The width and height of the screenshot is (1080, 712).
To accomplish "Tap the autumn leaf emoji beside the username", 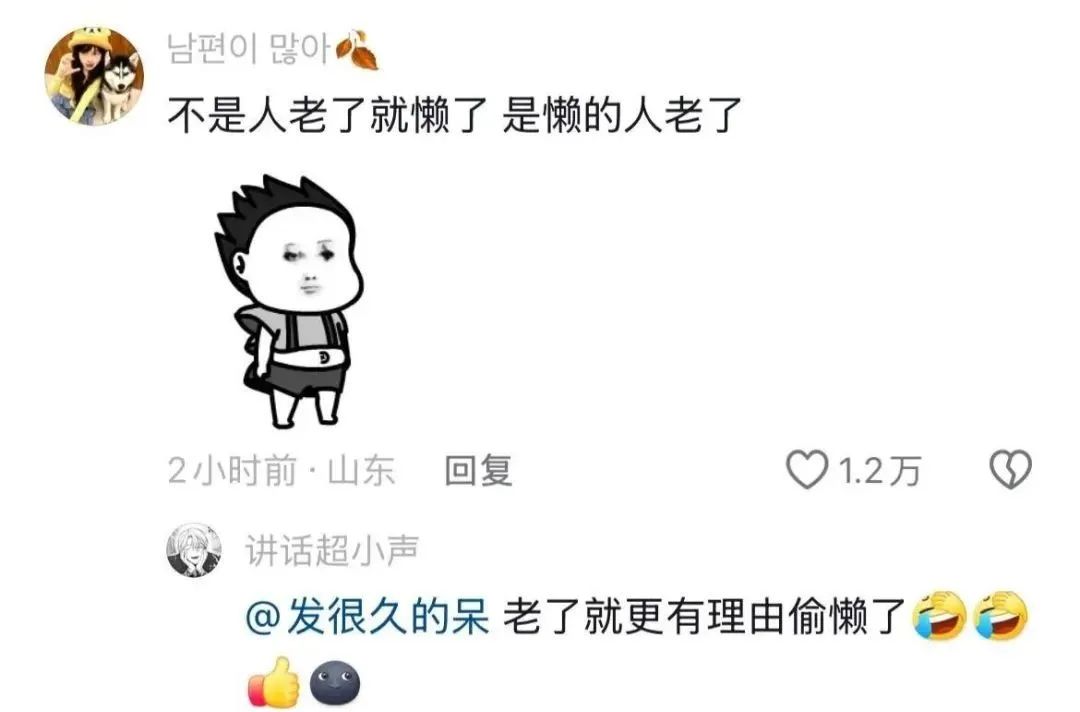I will pos(357,50).
